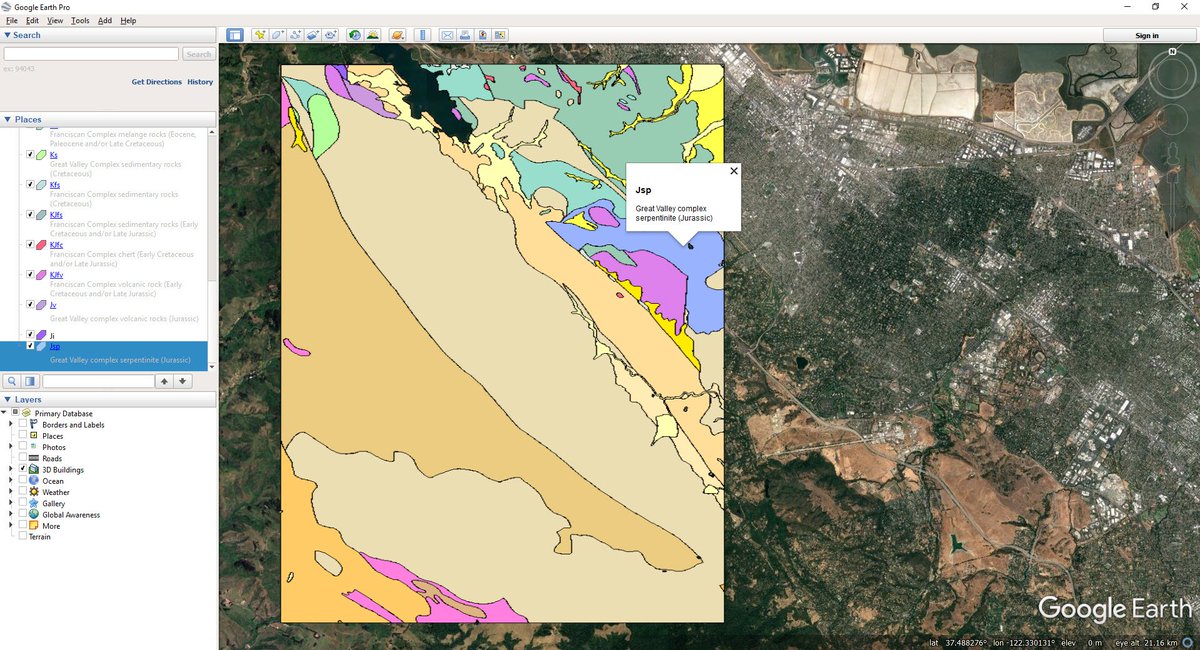Choose the Add Image Overlay tool
The height and width of the screenshot is (650, 1200).
click(312, 35)
